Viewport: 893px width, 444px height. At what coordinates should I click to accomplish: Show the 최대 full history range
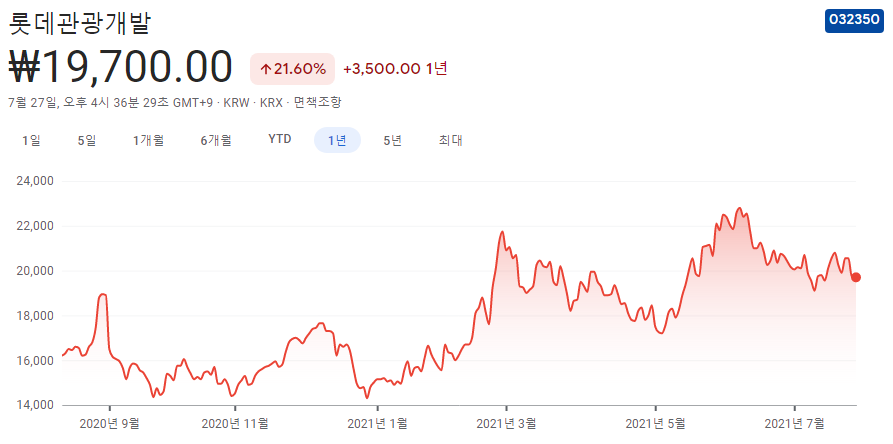tap(450, 141)
